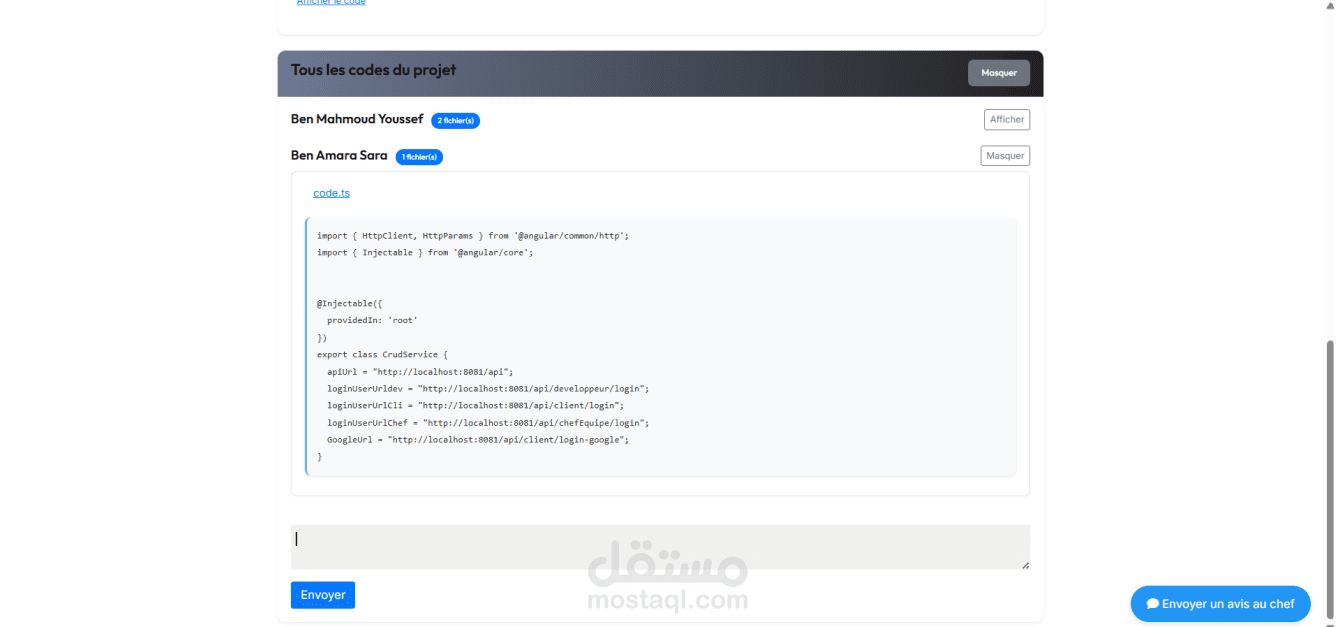This screenshot has width=1337, height=627.
Task: Click the page vertical scrollbar thumb
Action: [x=1330, y=480]
